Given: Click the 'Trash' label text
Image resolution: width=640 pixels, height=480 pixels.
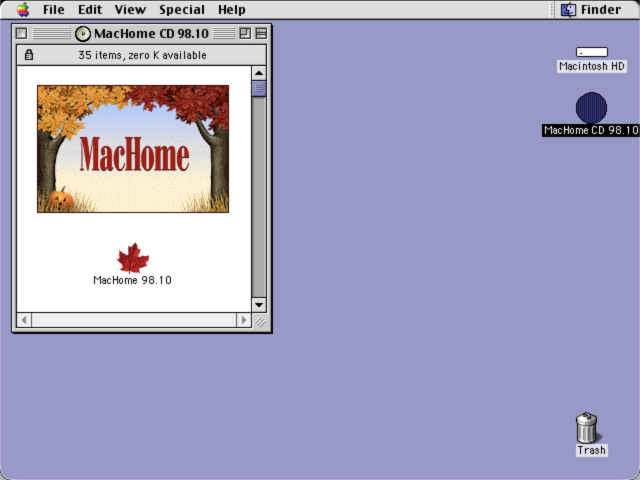Looking at the screenshot, I should (591, 450).
